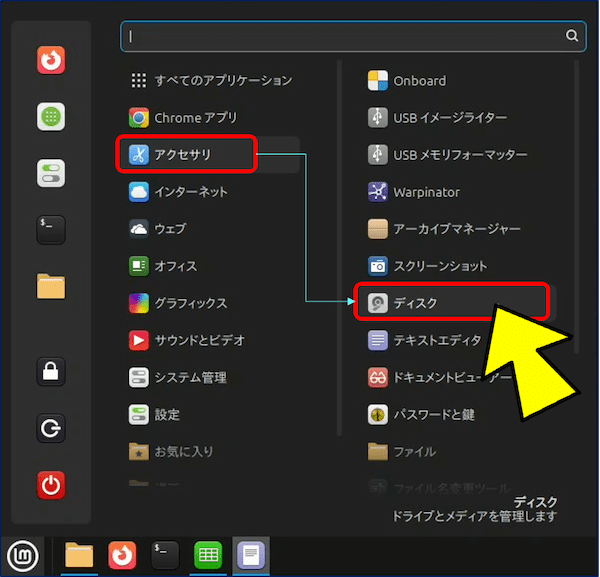
Task: Open system settings toggle icon in sidebar
Action: click(51, 173)
